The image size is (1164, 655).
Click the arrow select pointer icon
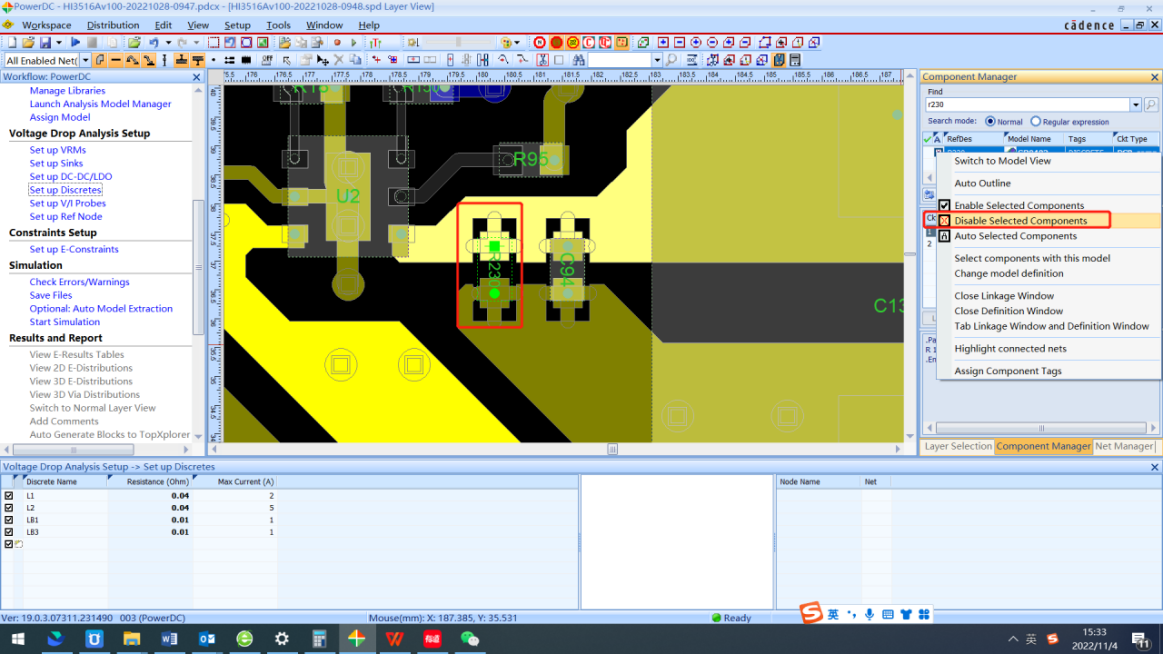coord(287,60)
